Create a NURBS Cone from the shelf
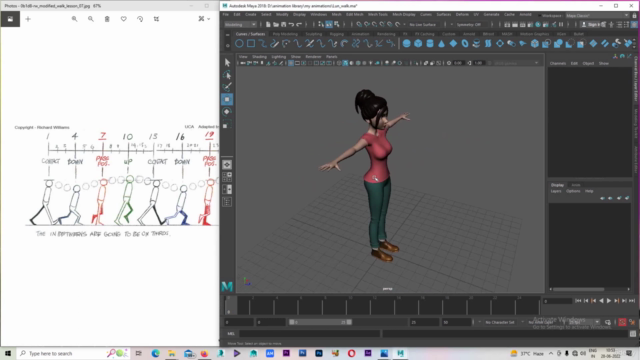Screen dimensions: 640x360 click(441, 44)
